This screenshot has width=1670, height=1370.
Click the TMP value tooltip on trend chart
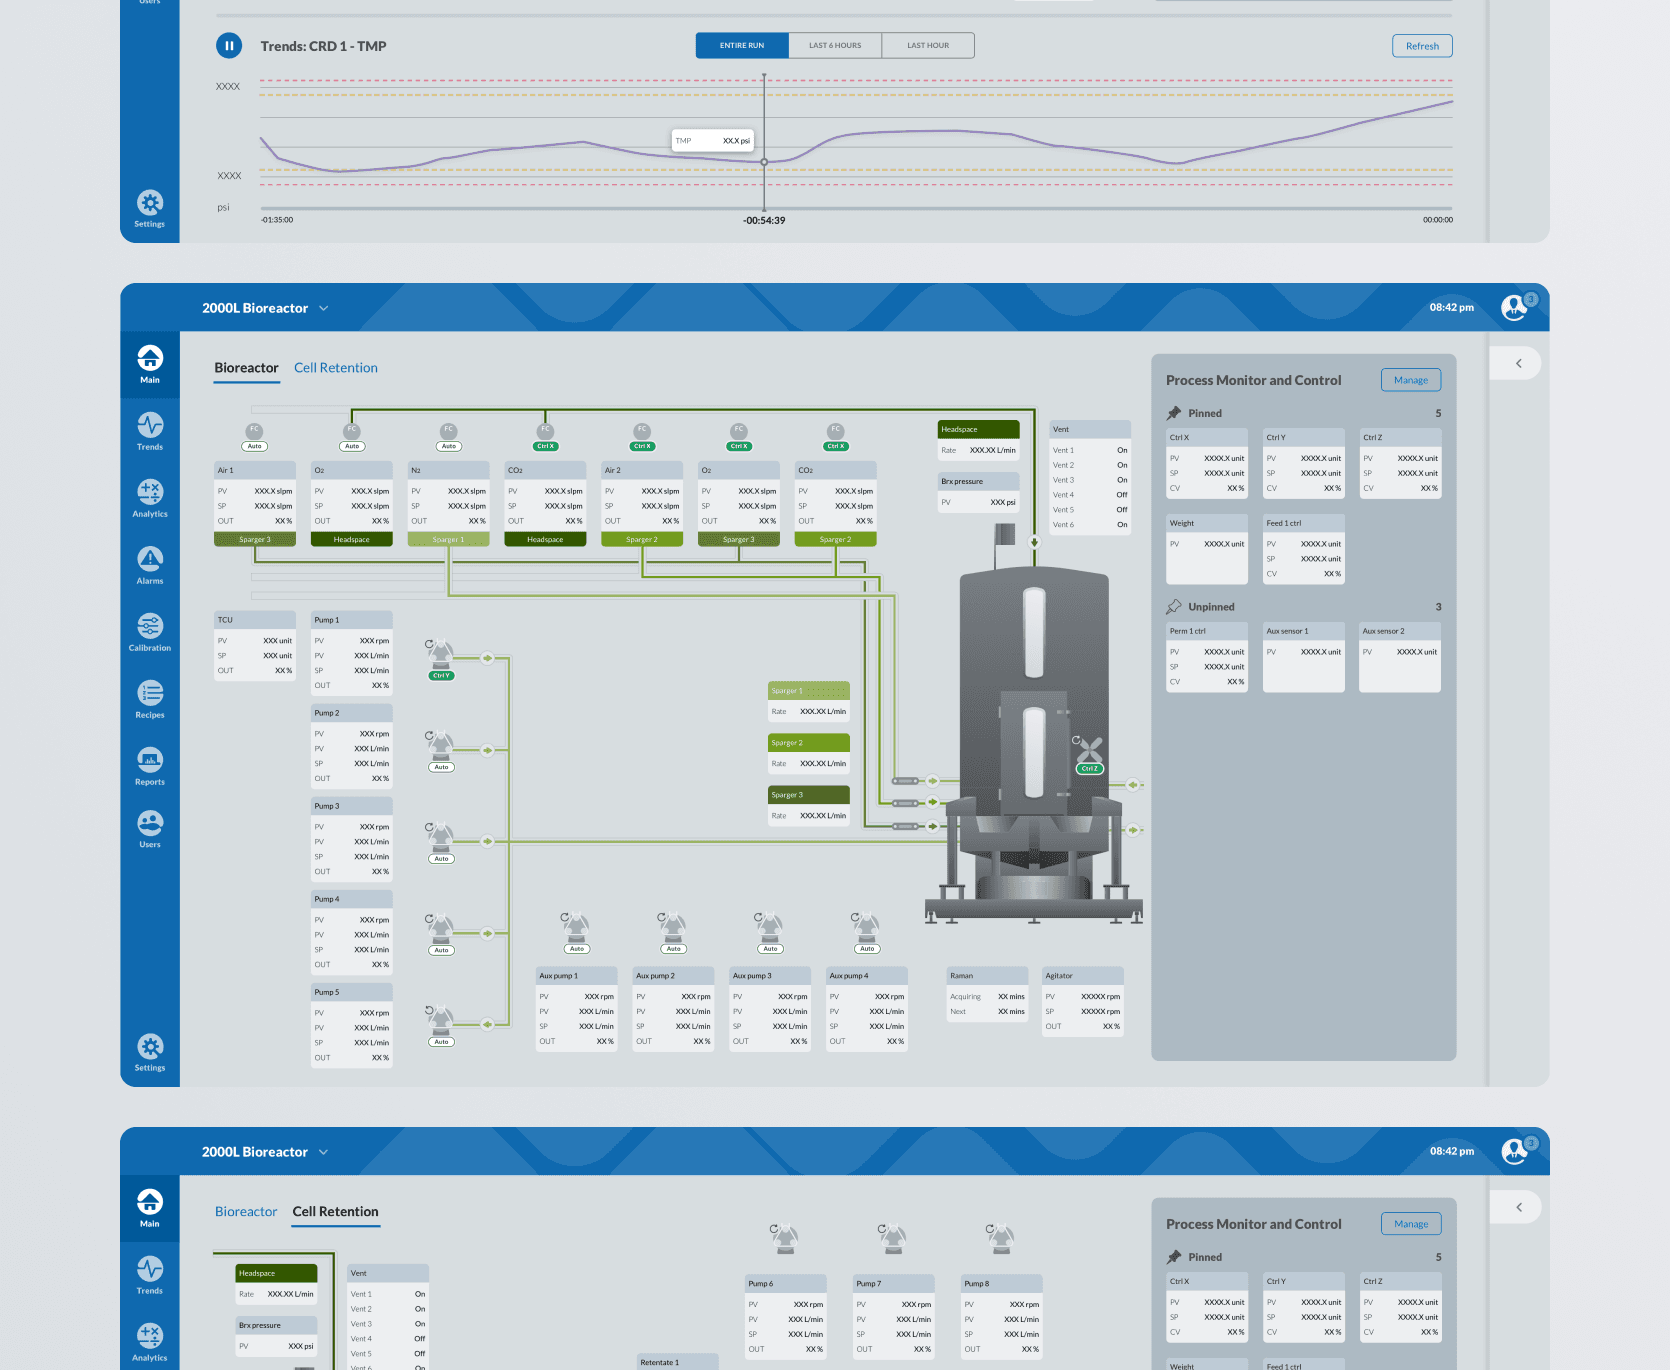coord(712,141)
